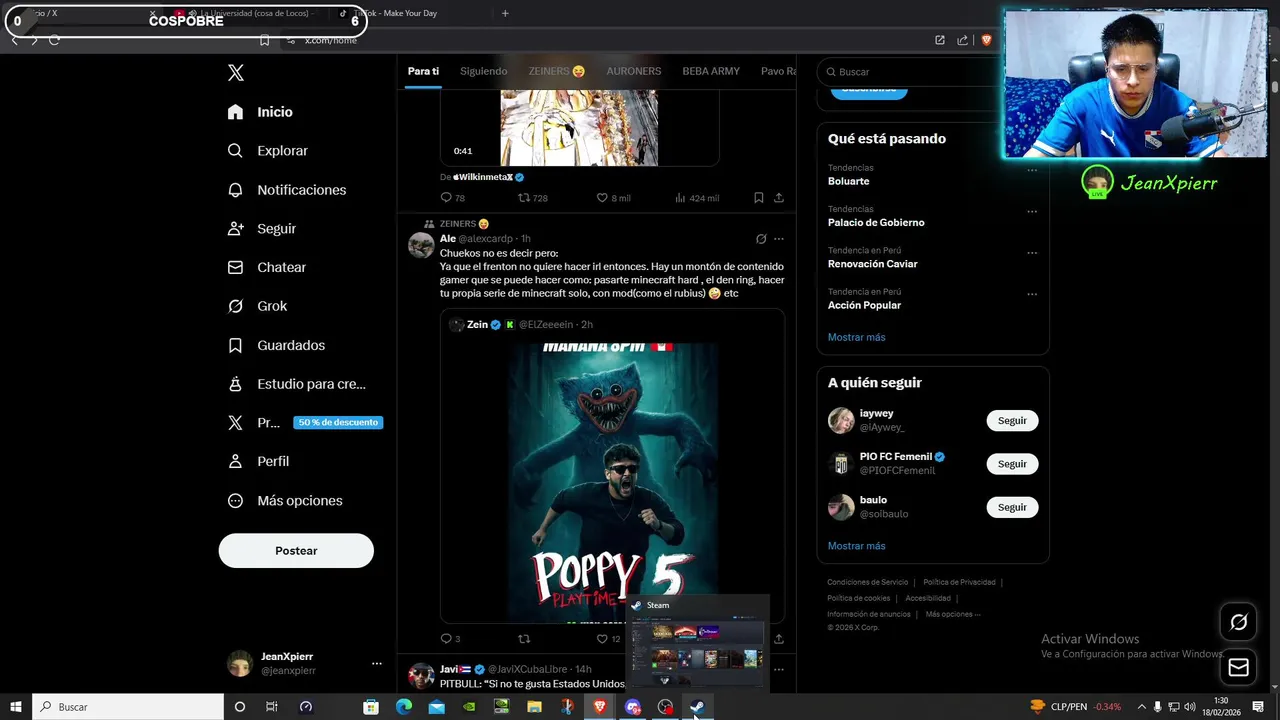Open Microsoft Edge from the taskbar
Image resolution: width=1280 pixels, height=720 pixels.
click(404, 707)
